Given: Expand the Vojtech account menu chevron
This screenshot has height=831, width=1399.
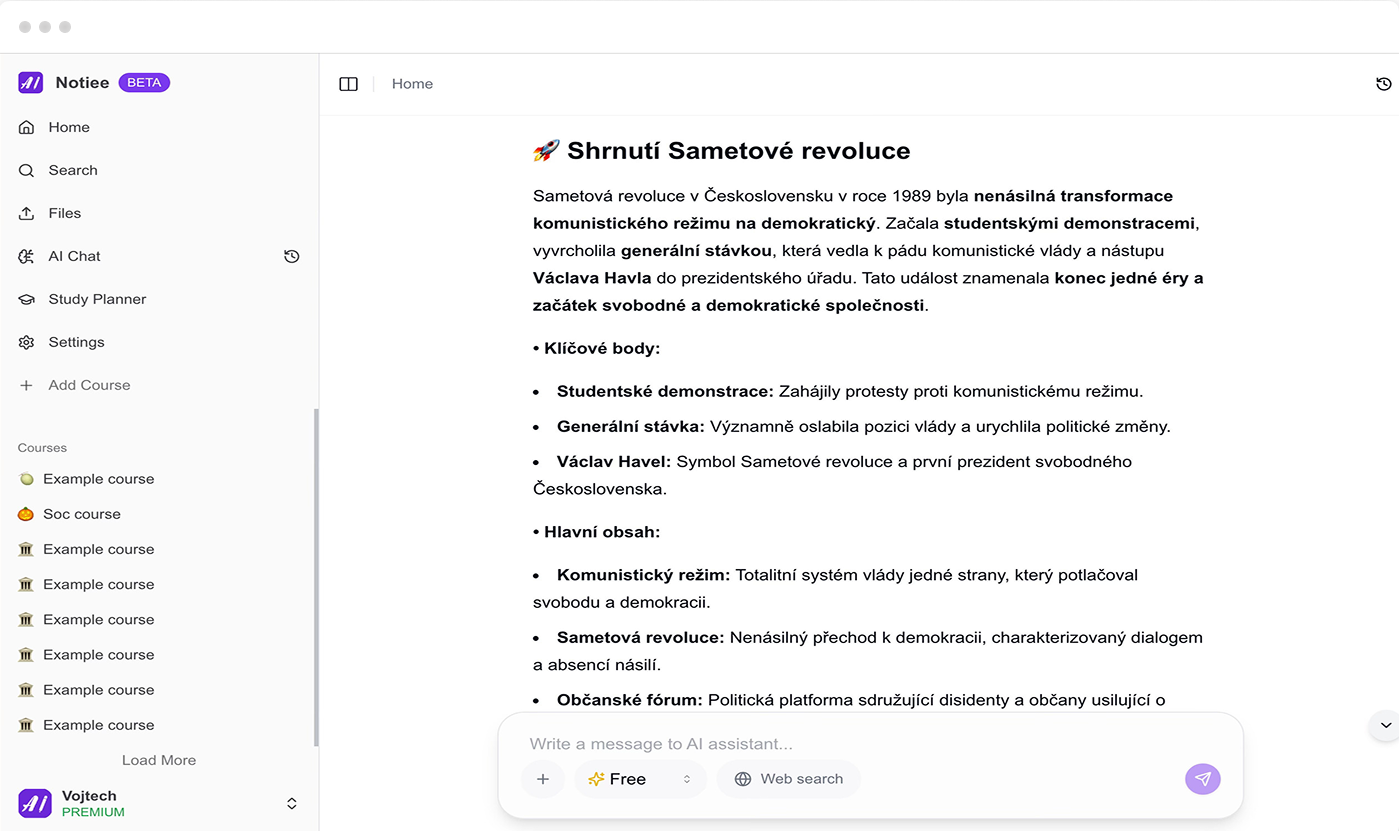Looking at the screenshot, I should click(x=292, y=803).
